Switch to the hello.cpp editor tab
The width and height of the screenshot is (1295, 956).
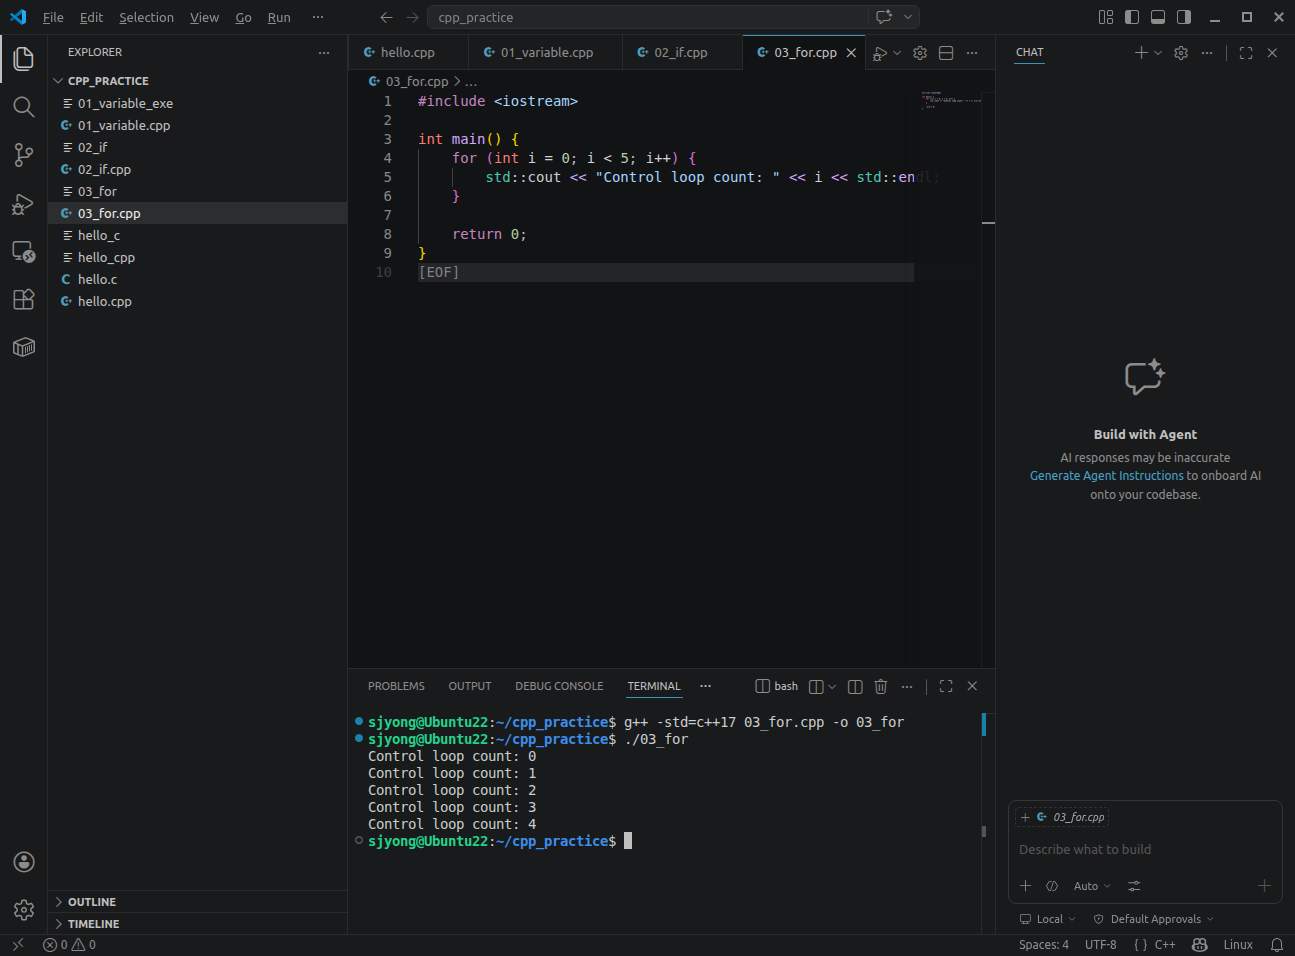[x=407, y=53]
